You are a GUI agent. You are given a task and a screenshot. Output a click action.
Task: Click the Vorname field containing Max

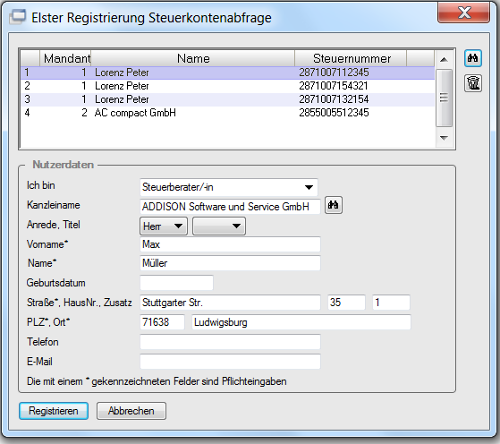click(x=230, y=244)
